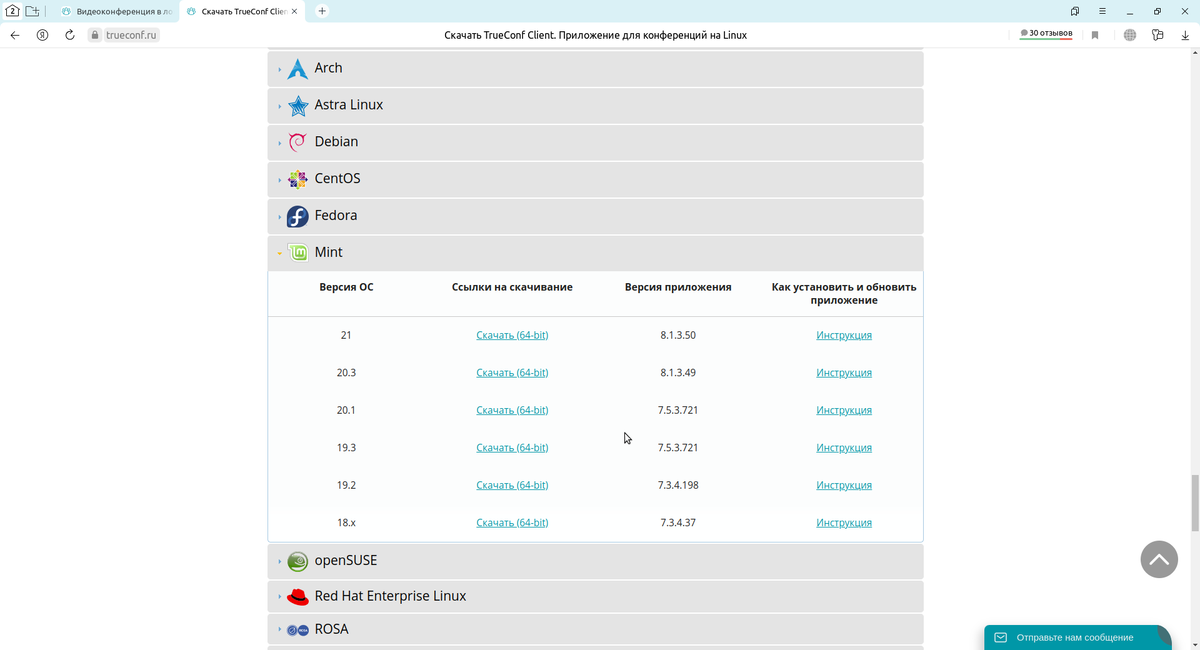Open downloads via the download arrow icon

1185,35
